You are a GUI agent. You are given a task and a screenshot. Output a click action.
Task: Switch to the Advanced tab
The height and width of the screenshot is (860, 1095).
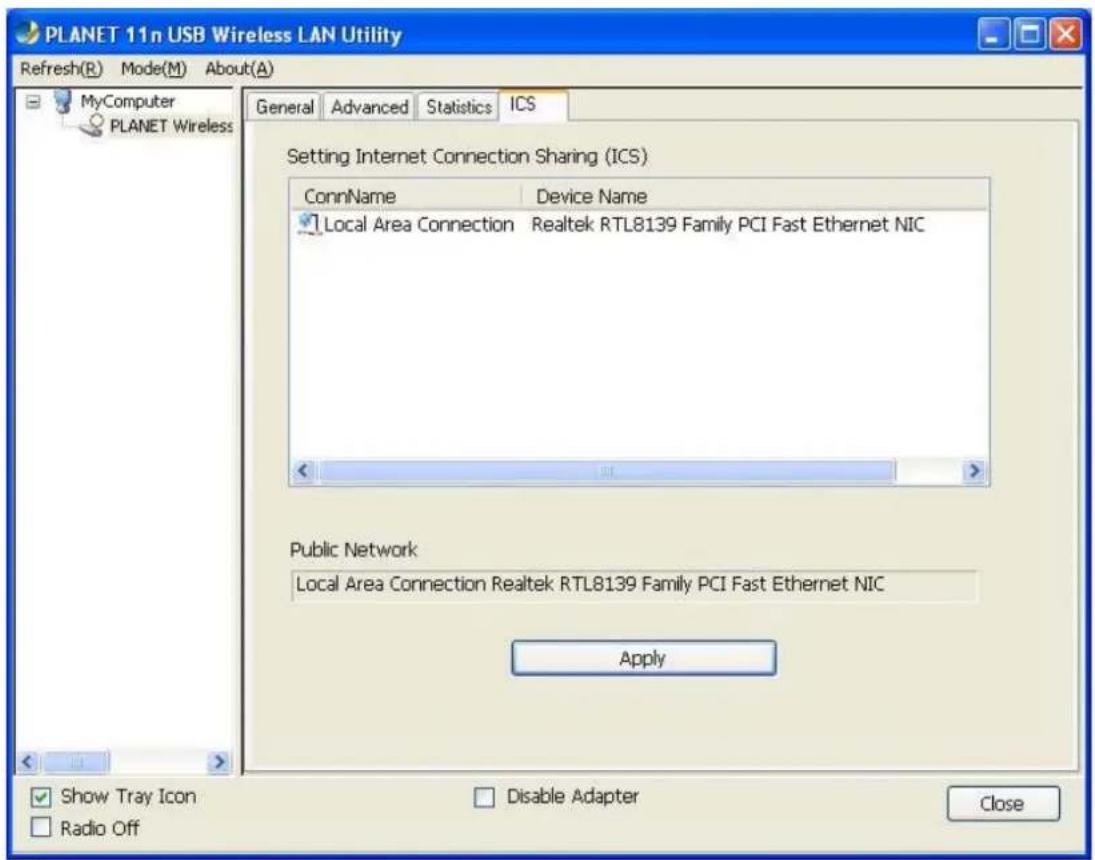(369, 107)
